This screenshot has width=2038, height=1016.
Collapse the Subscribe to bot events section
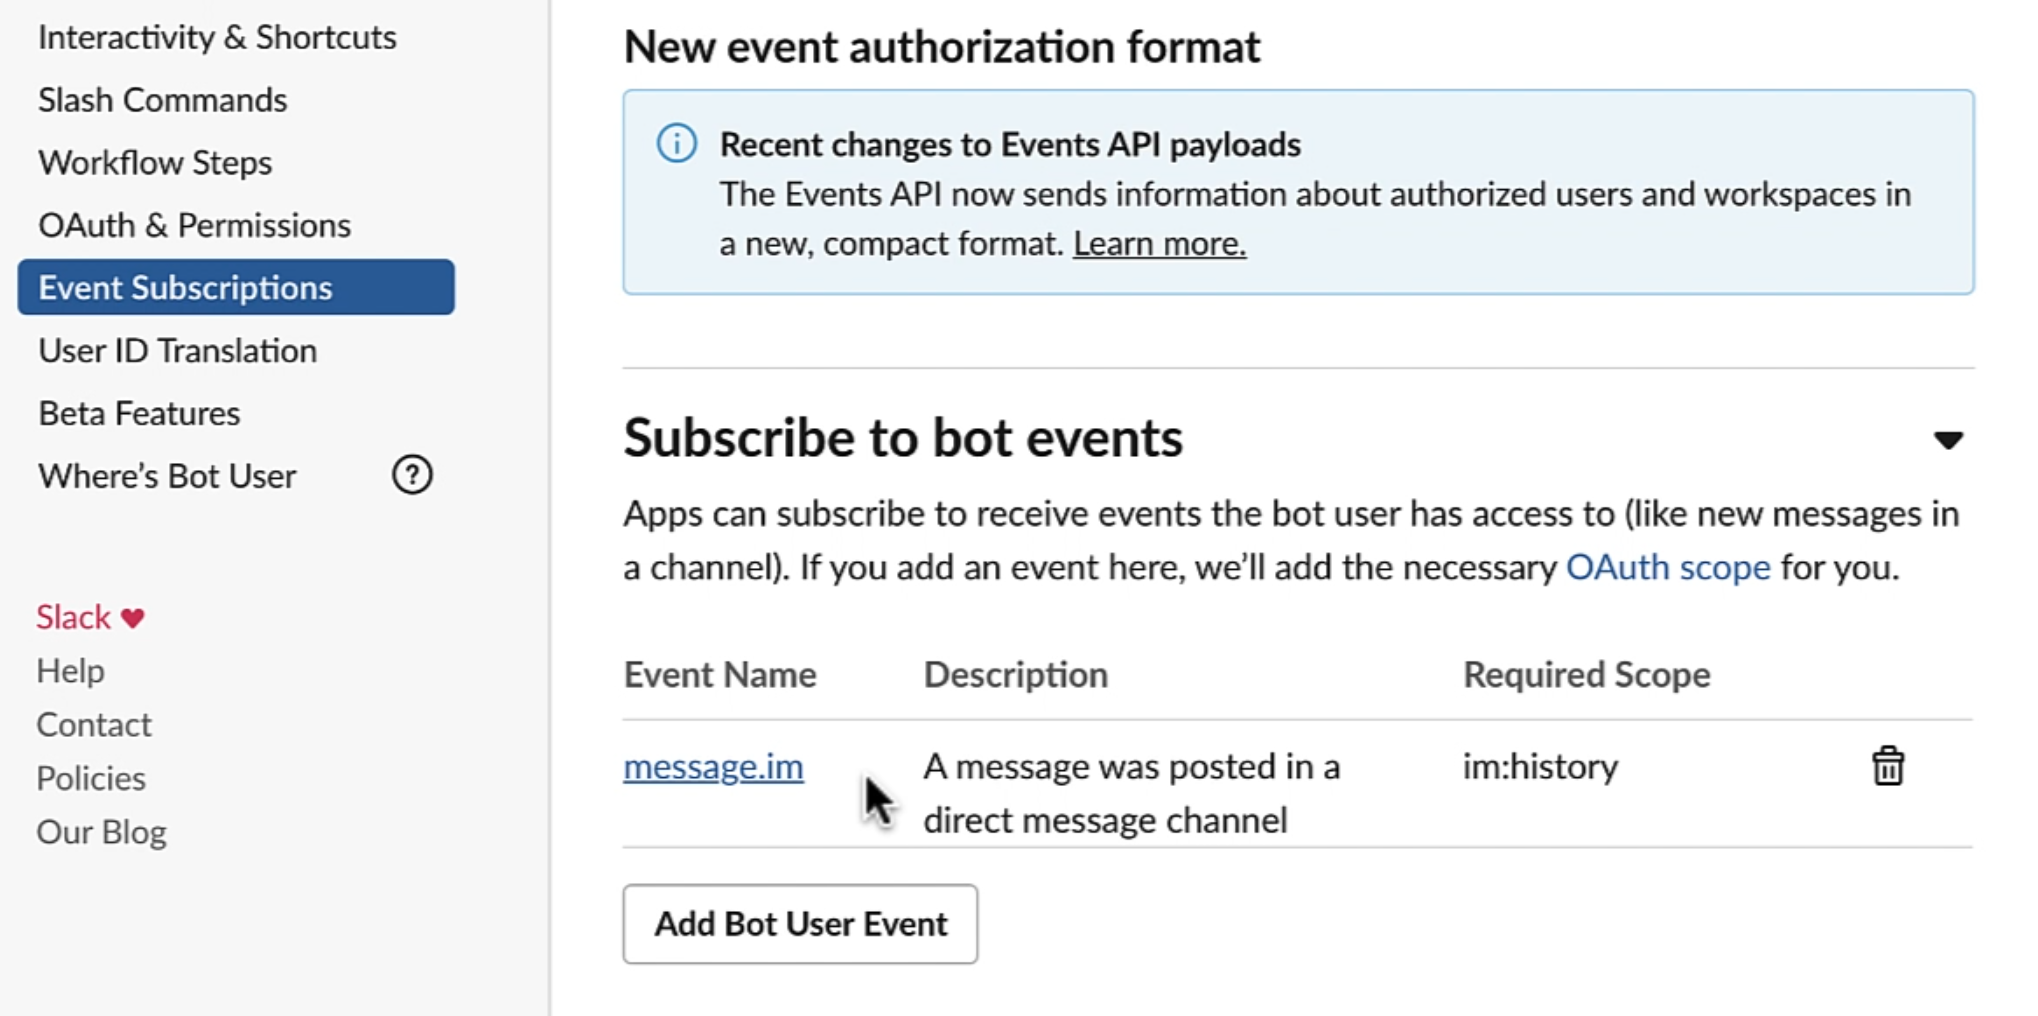coord(1948,440)
